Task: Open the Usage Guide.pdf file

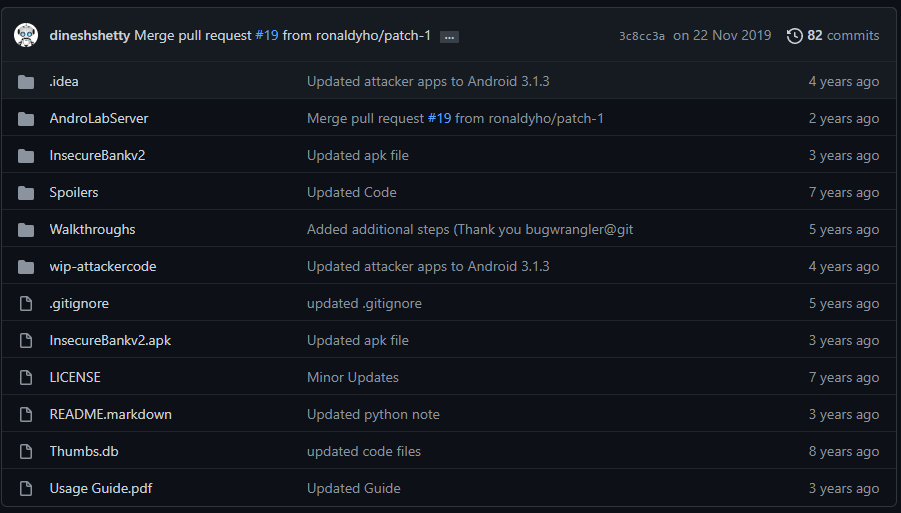Action: [101, 489]
